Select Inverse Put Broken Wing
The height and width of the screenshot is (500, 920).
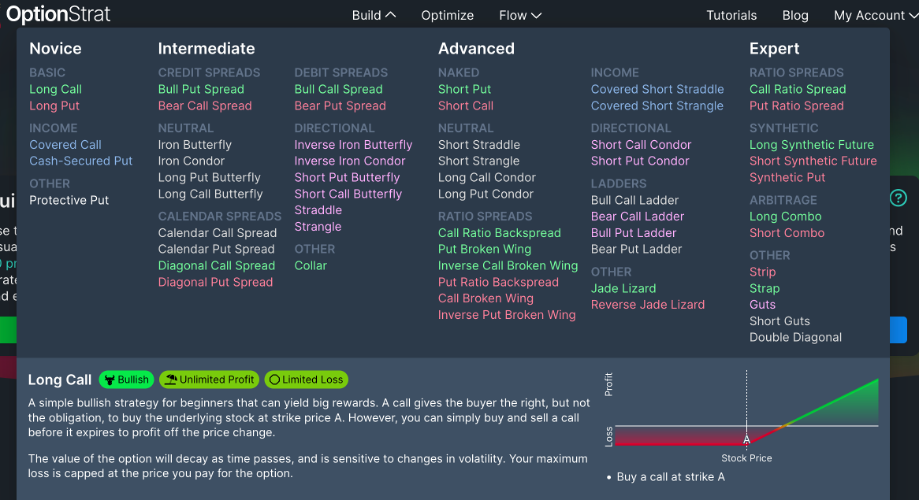(507, 315)
